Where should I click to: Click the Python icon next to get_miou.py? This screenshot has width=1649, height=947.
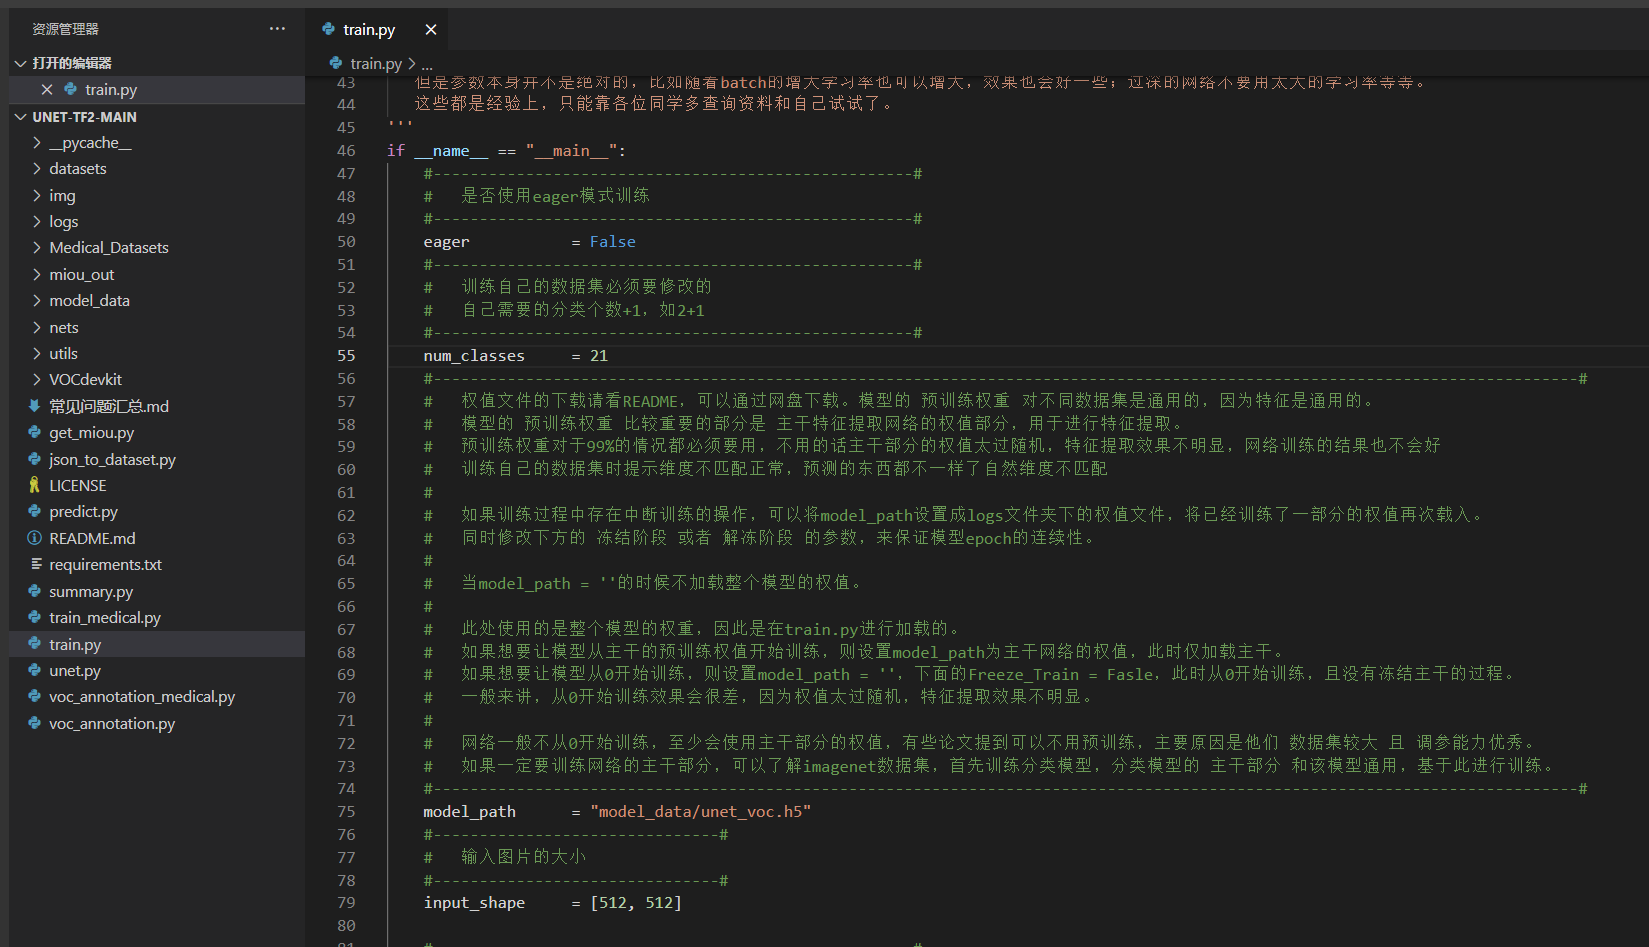click(x=34, y=432)
